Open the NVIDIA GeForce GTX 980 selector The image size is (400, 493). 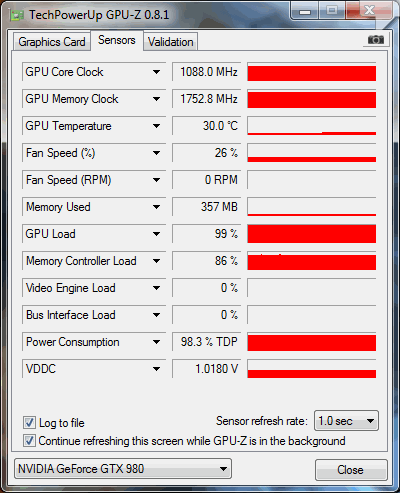coord(123,469)
